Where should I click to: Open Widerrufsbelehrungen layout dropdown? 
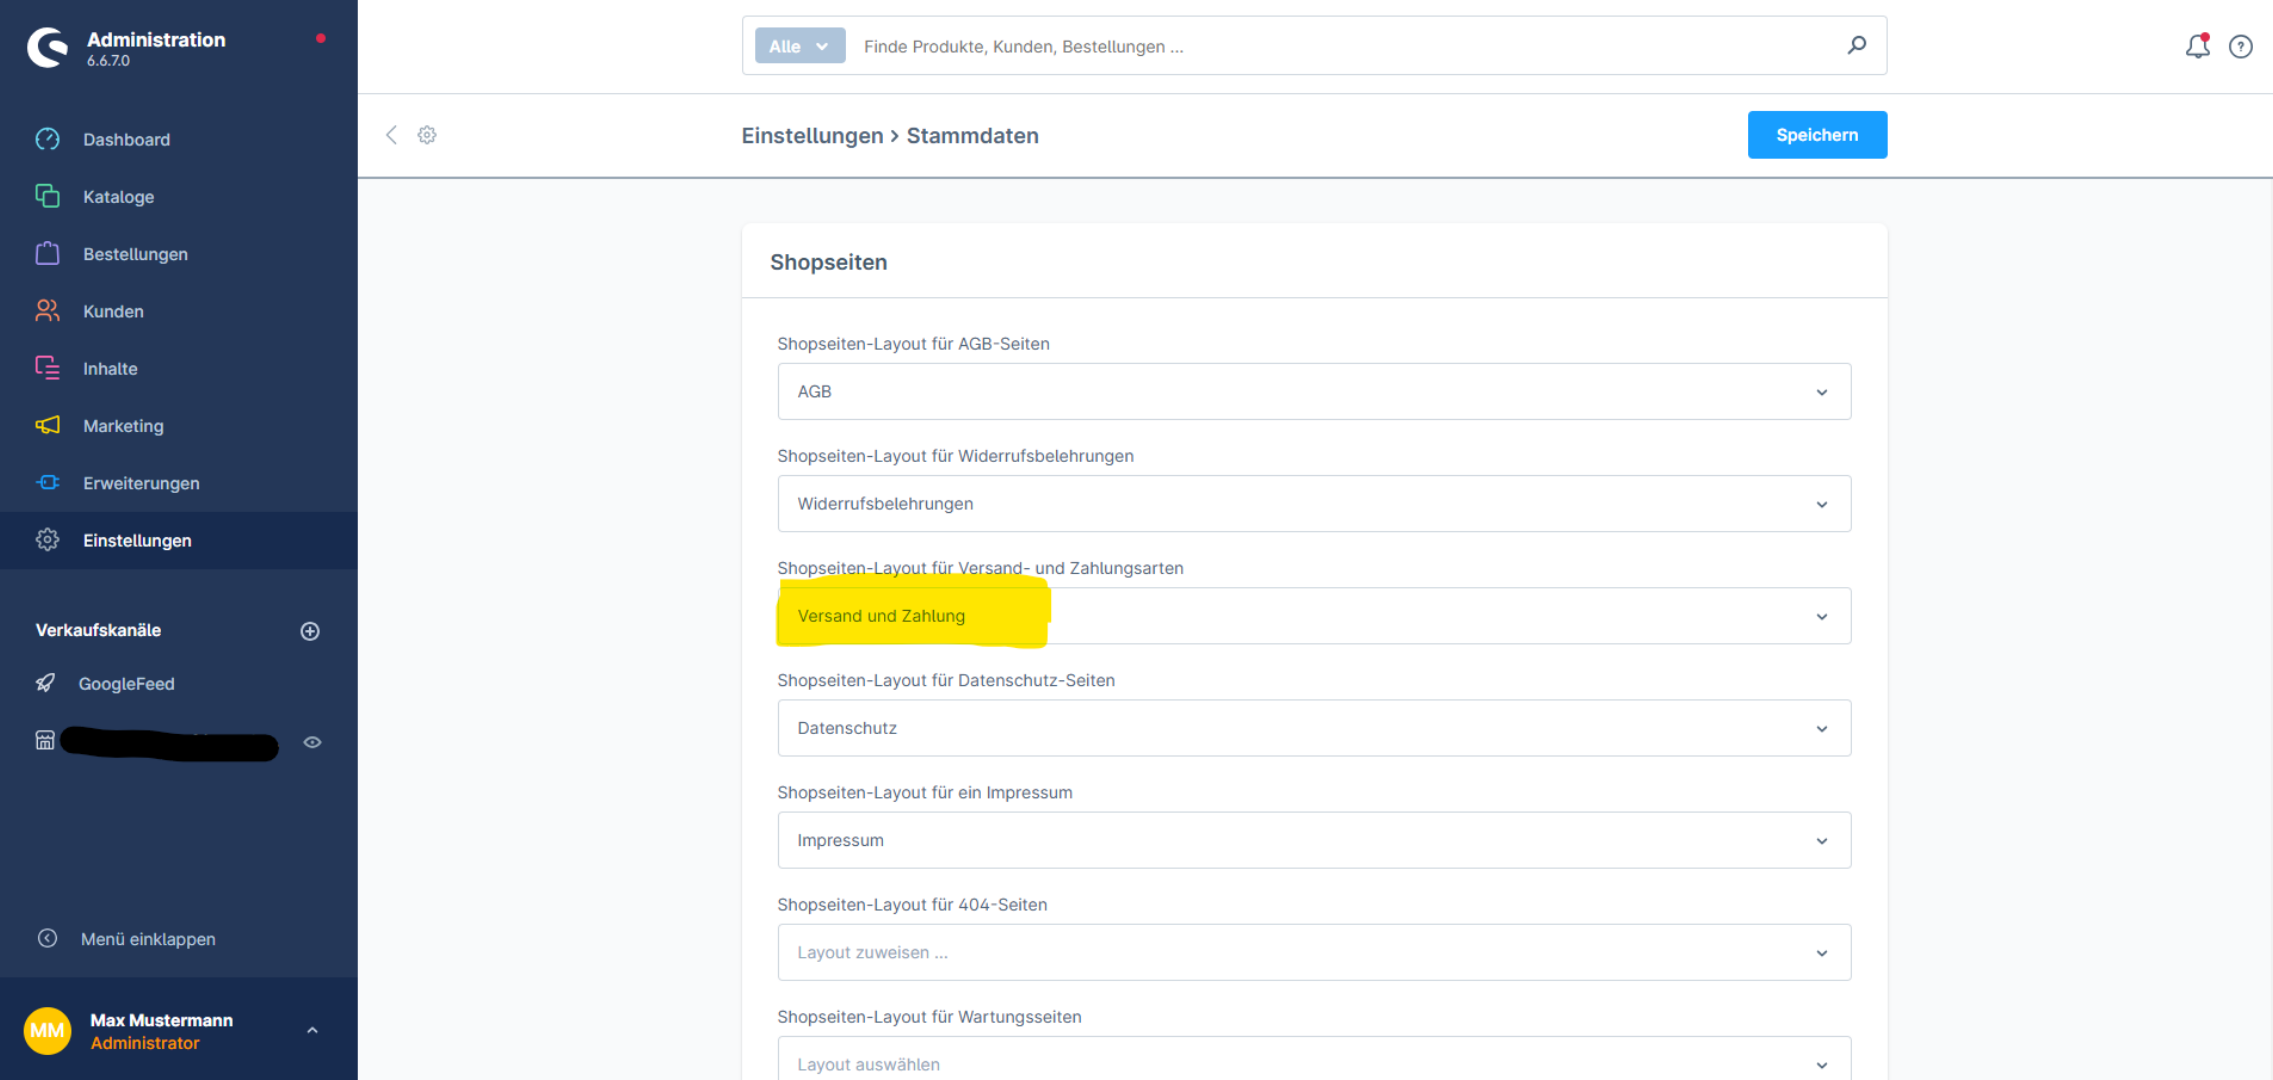tap(1313, 503)
